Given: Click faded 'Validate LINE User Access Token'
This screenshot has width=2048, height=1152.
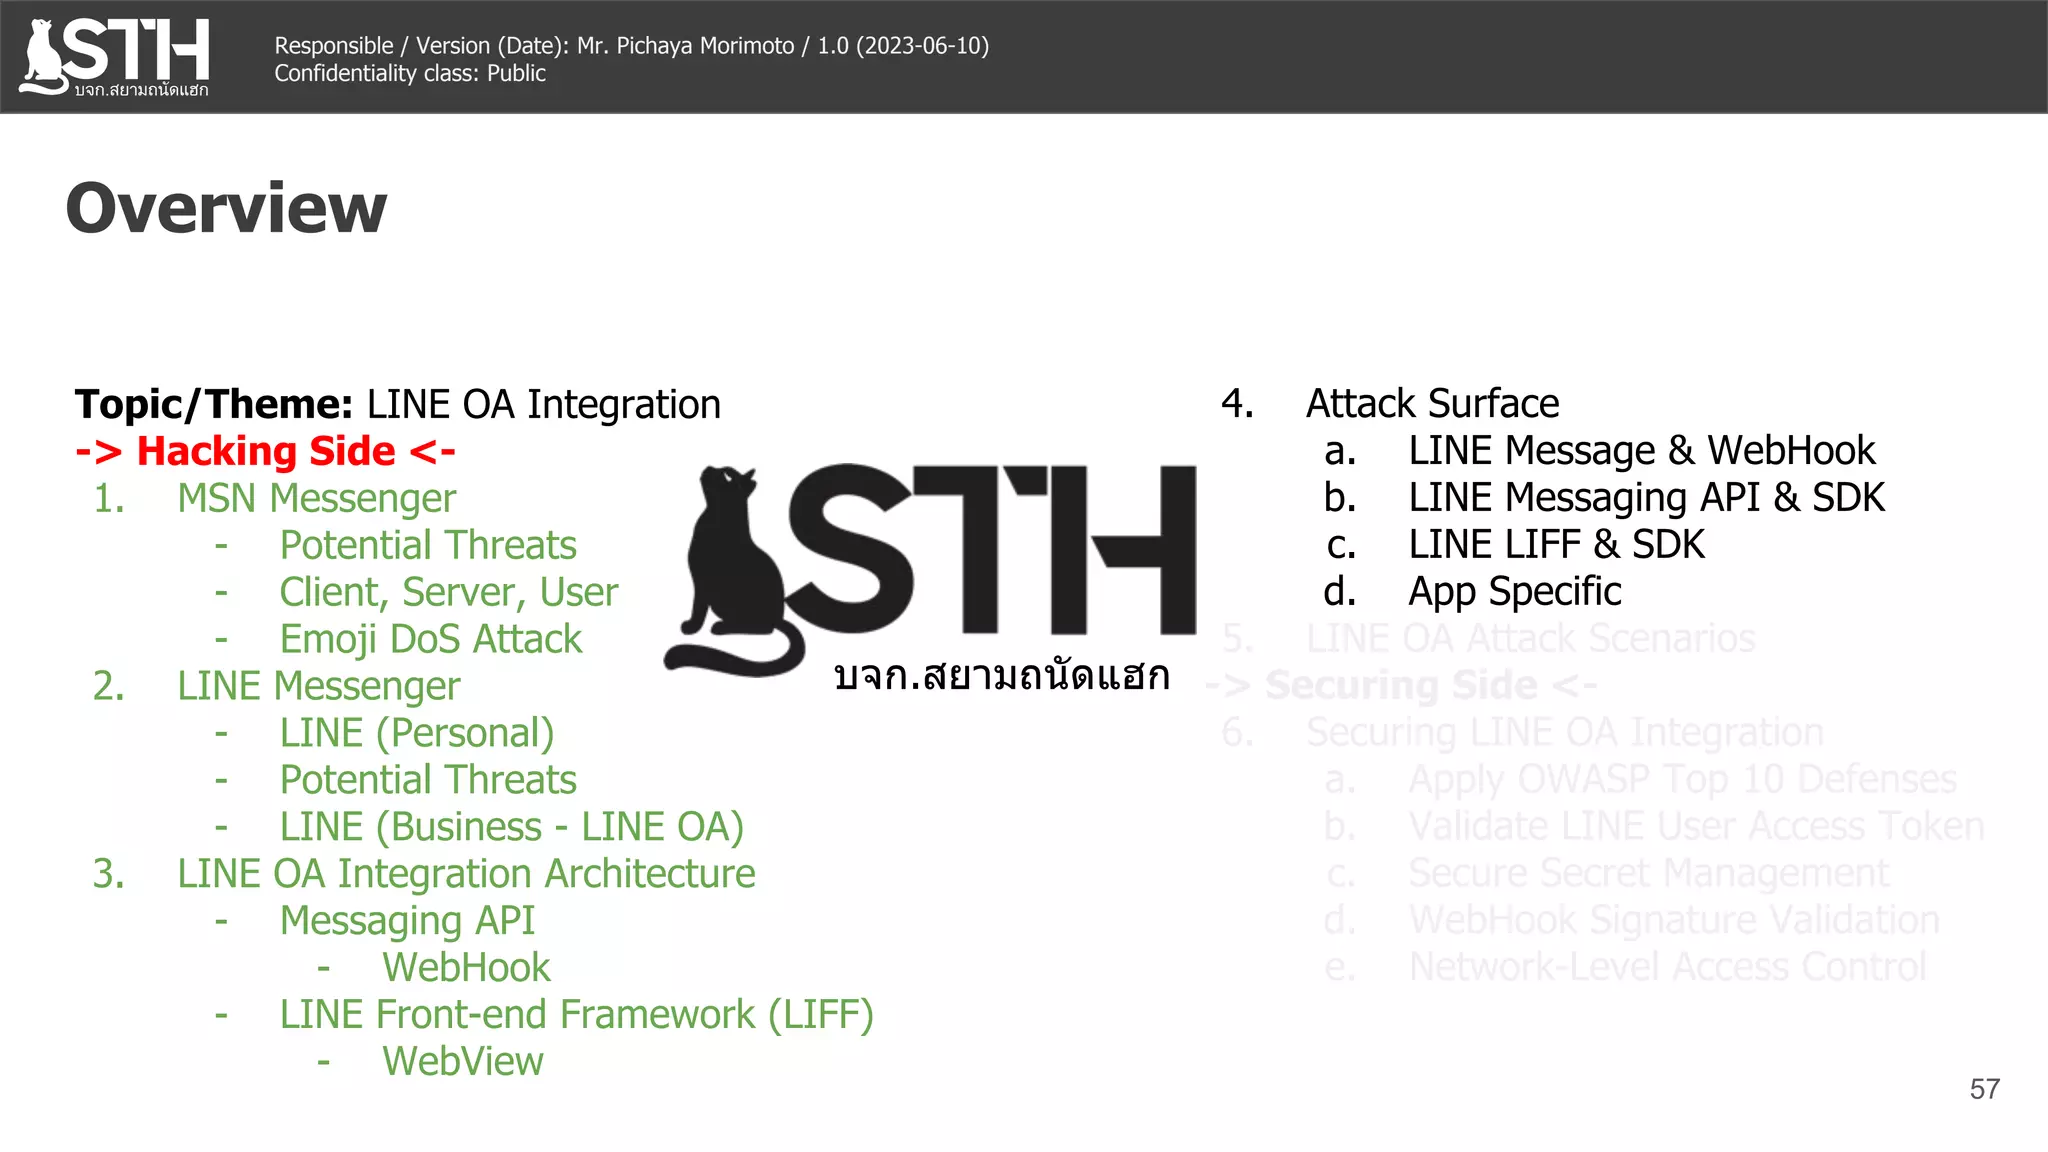Looking at the screenshot, I should [1696, 827].
